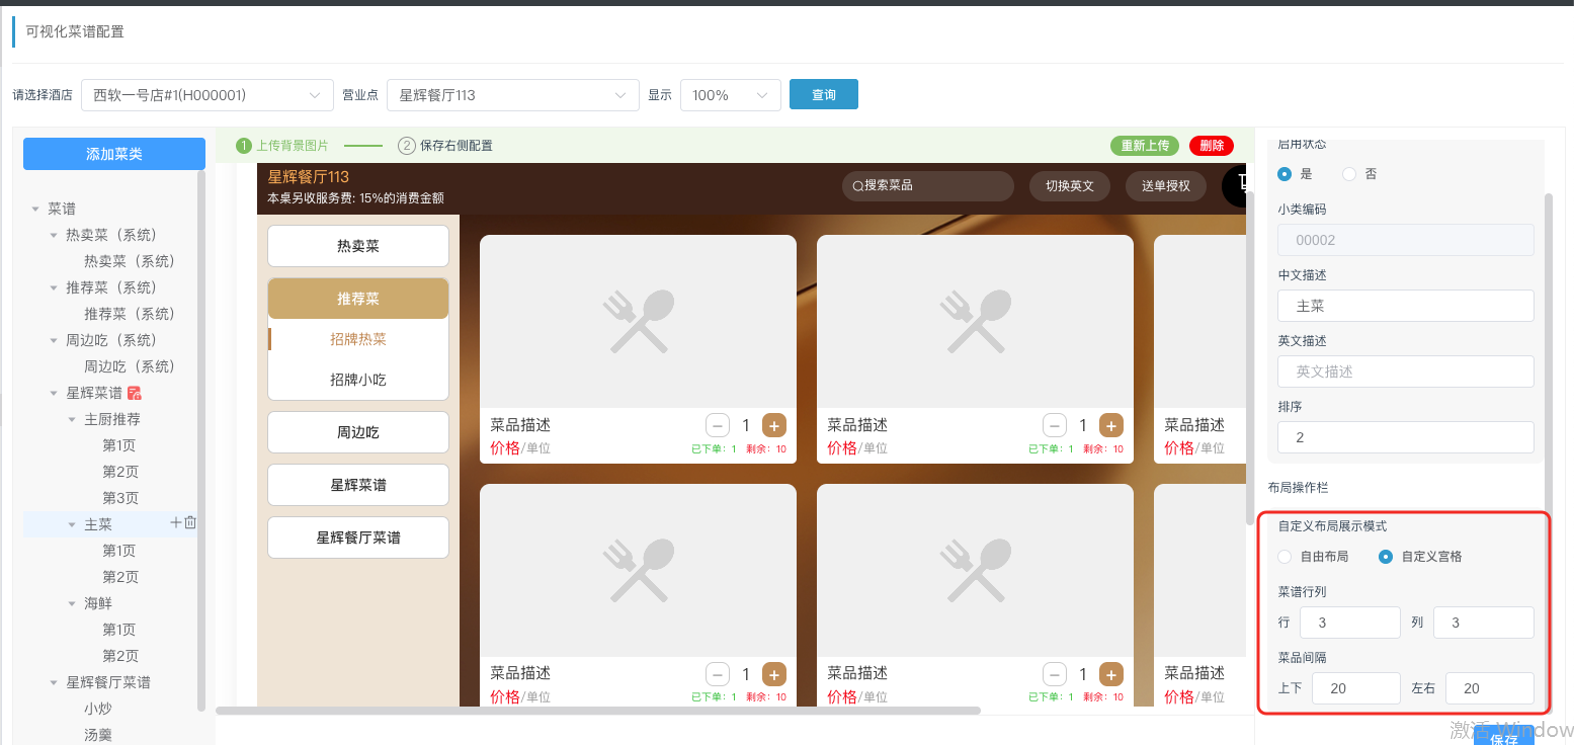1574x746 pixels.
Task: Open the 星辉餐厅113 营业点 dropdown
Action: coord(512,95)
